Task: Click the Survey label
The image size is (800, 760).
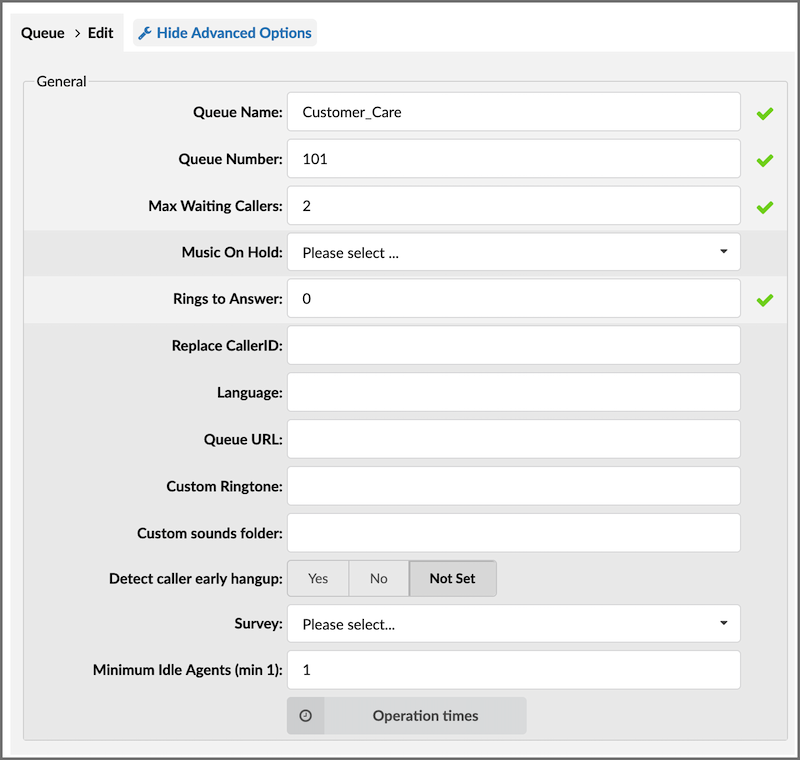Action: 259,624
